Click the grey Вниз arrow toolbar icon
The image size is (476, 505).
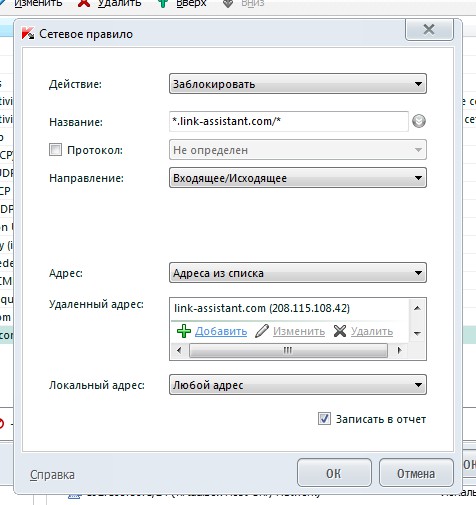228,3
